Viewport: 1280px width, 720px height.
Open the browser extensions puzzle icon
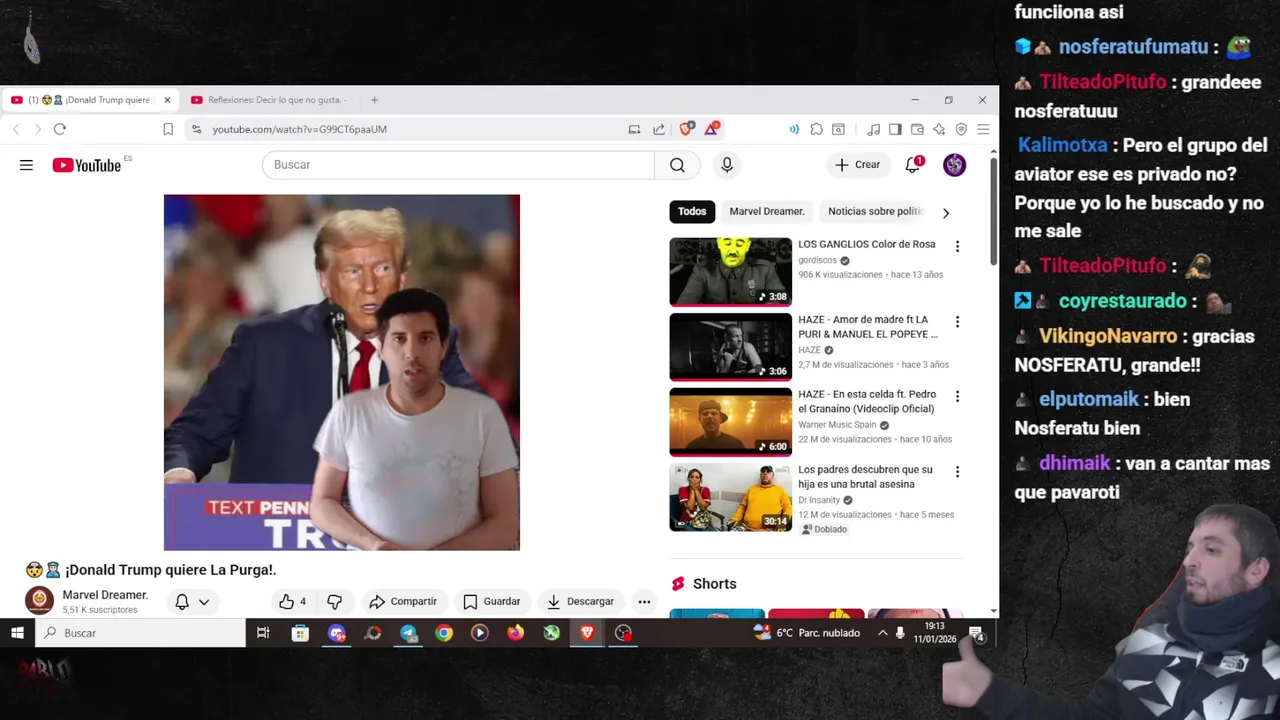817,129
